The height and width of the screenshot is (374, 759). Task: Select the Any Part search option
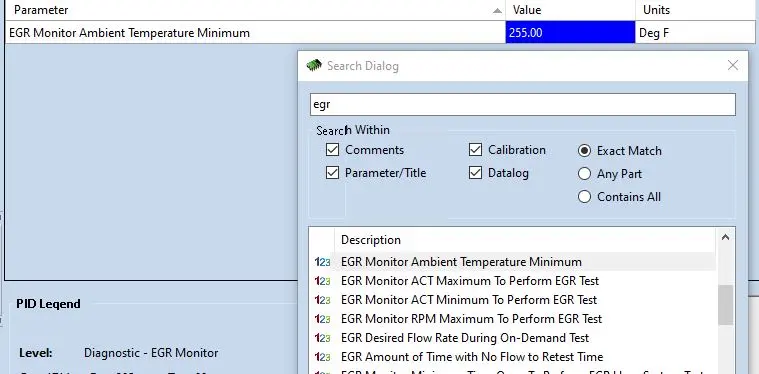pos(584,173)
